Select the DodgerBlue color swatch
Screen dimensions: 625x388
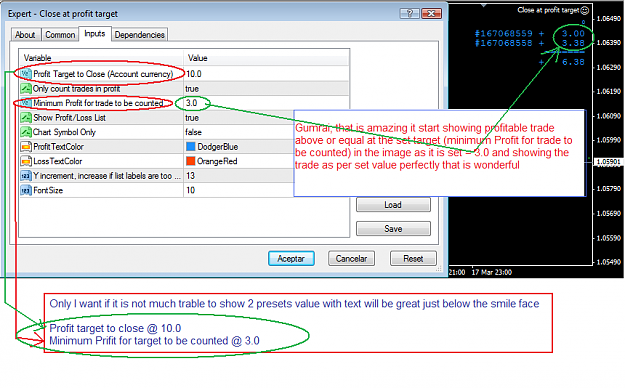191,147
